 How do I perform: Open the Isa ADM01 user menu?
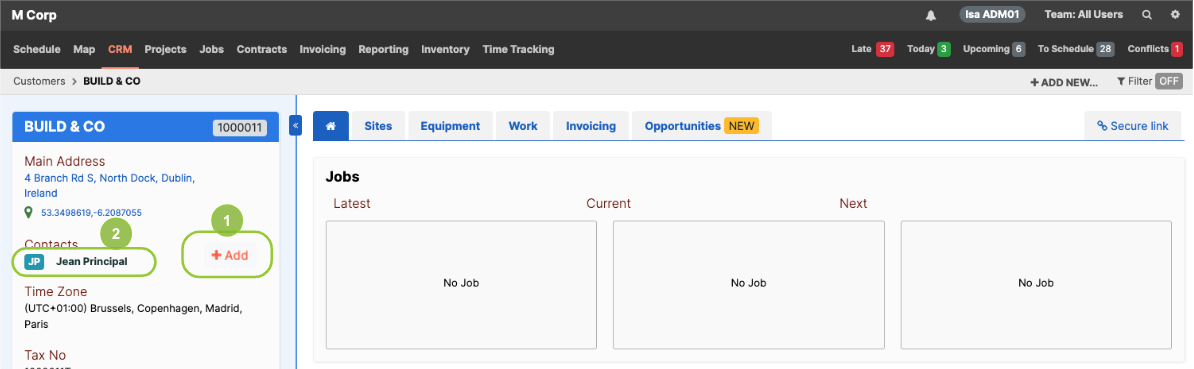click(x=992, y=15)
